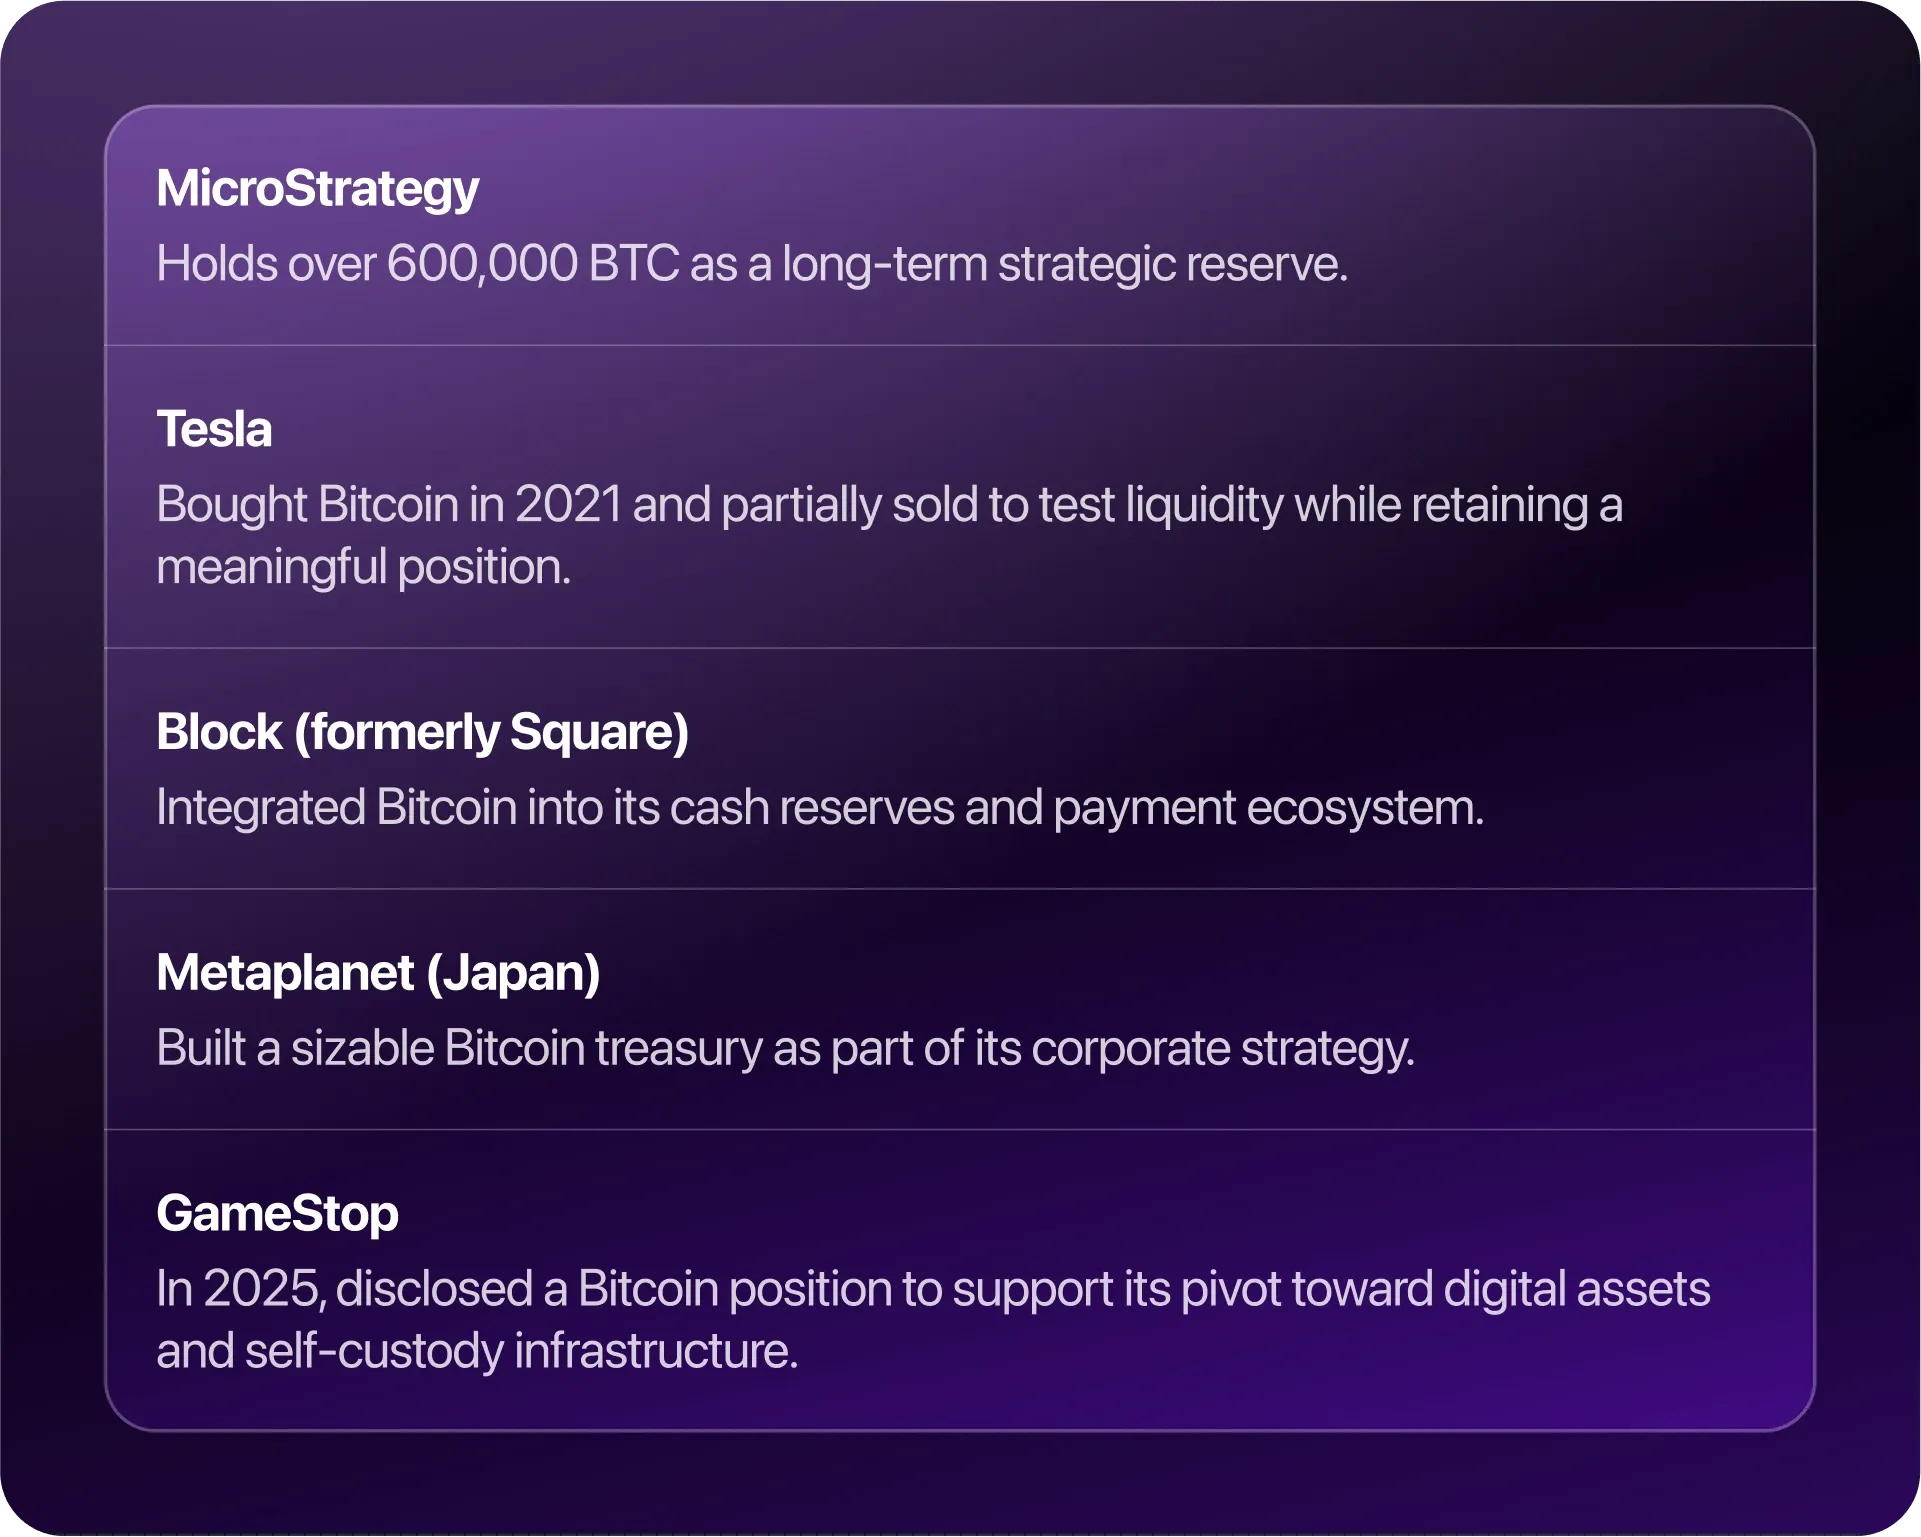The height and width of the screenshot is (1537, 1921).
Task: Click the word "Integrated" under Block
Action: coord(261,808)
